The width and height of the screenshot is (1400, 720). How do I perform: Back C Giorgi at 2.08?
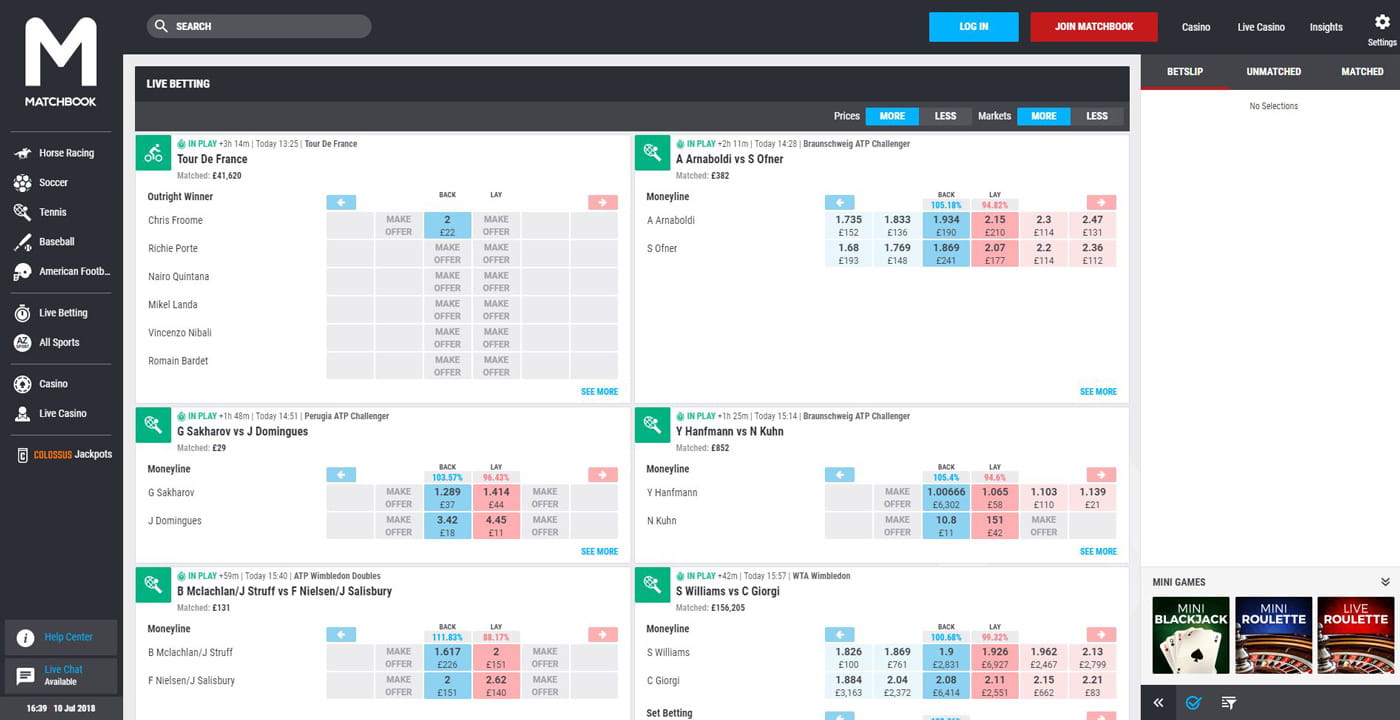click(x=946, y=685)
